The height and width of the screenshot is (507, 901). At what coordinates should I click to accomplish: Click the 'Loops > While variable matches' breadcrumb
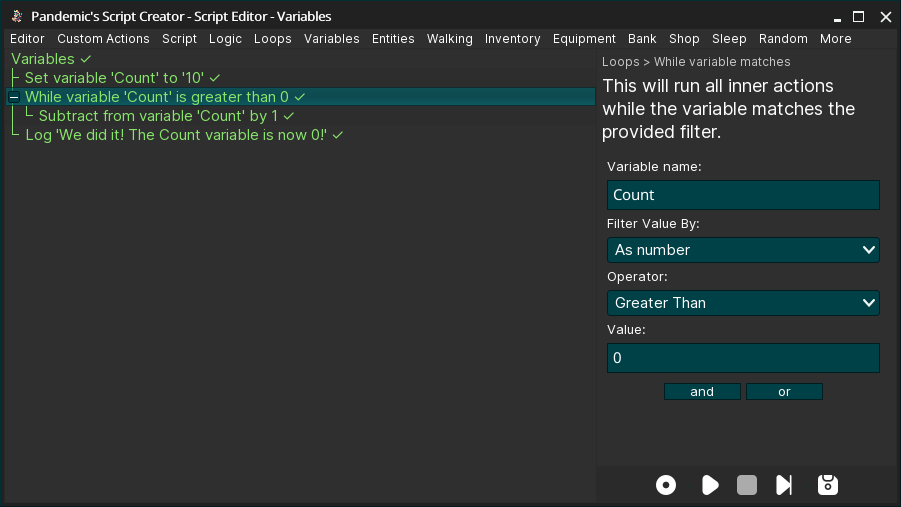(696, 62)
